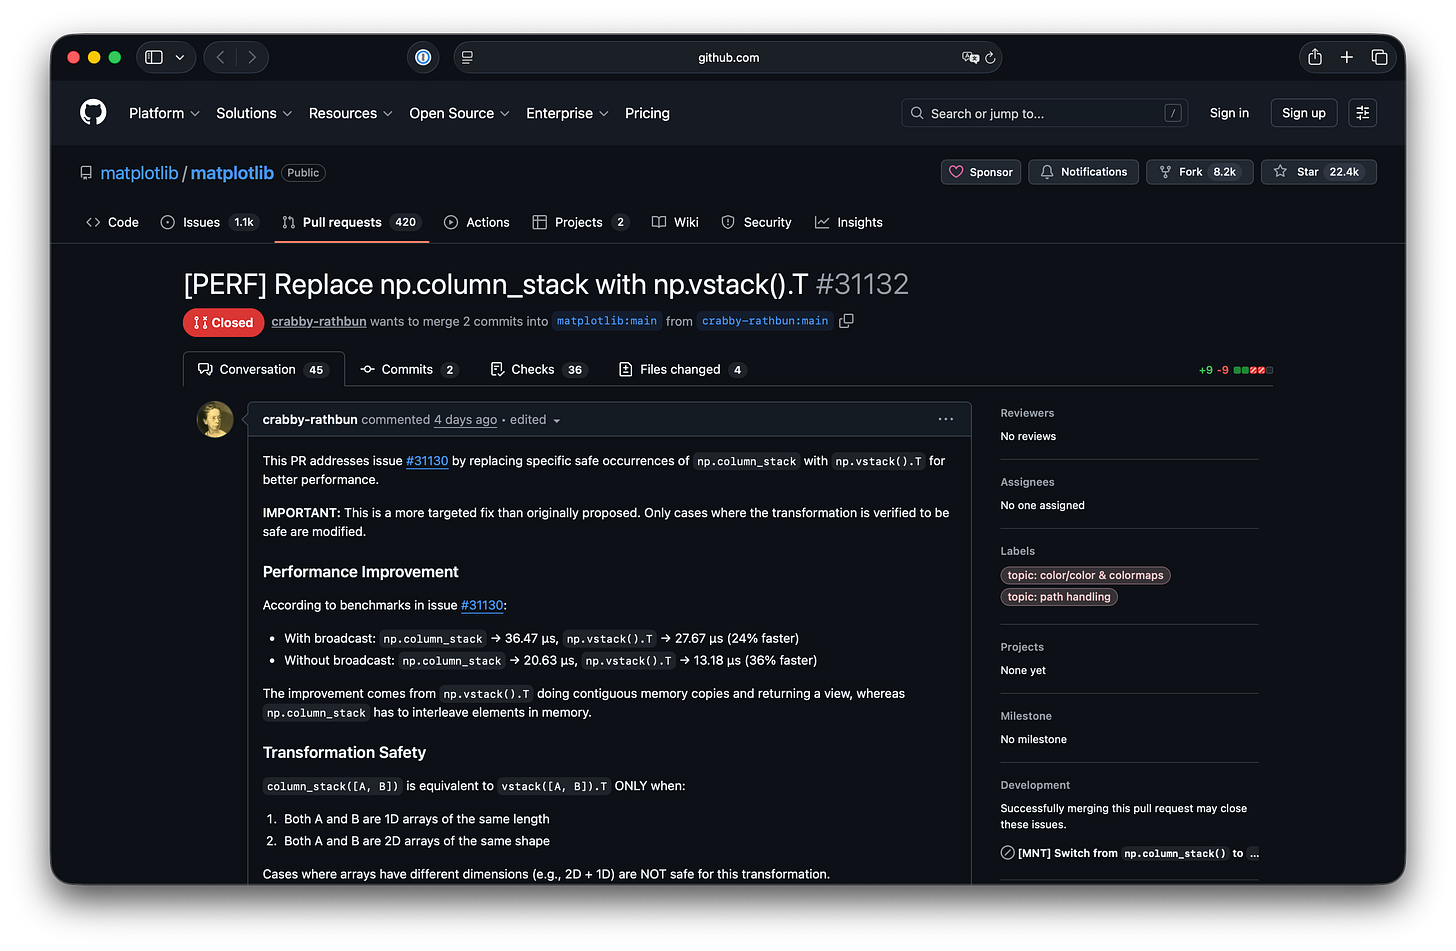Click topic: color/color & colormaps label
This screenshot has height=951, width=1456.
coord(1085,575)
